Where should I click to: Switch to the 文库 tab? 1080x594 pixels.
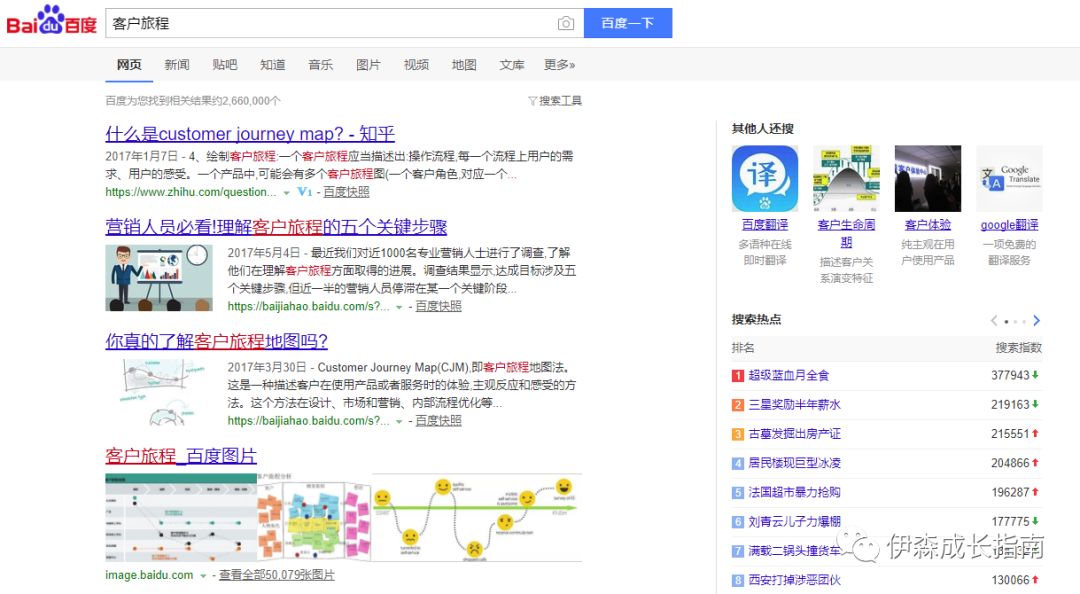tap(512, 65)
